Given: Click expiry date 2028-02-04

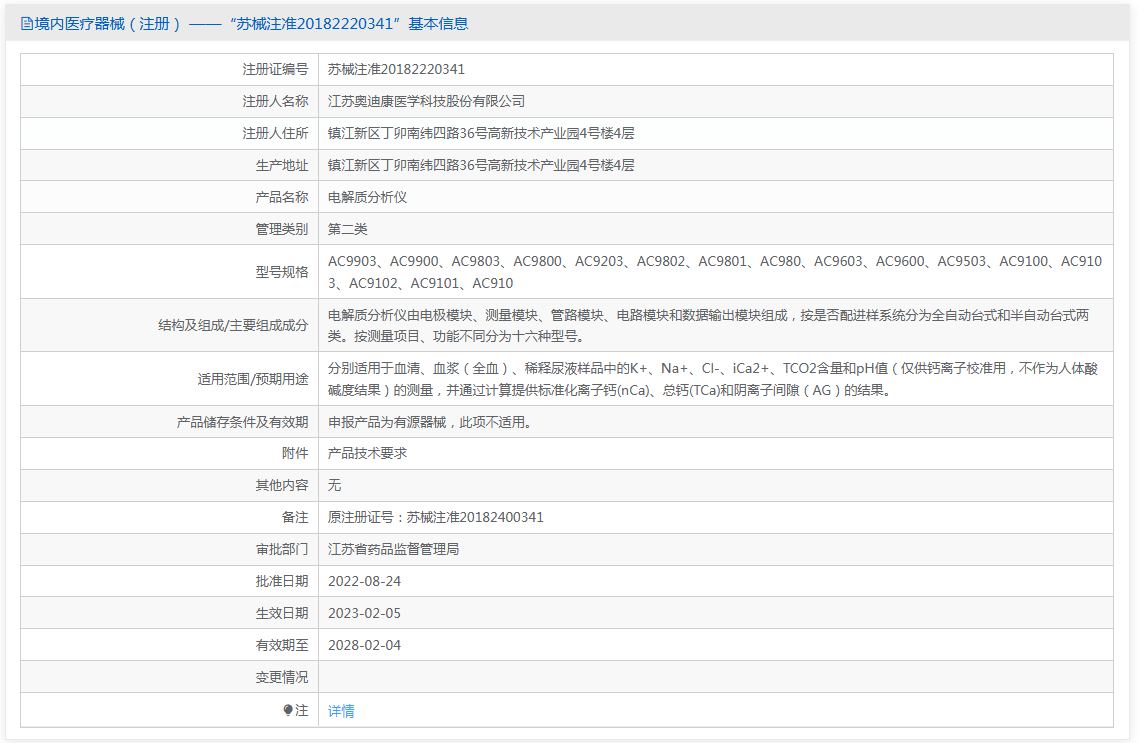Looking at the screenshot, I should [364, 645].
